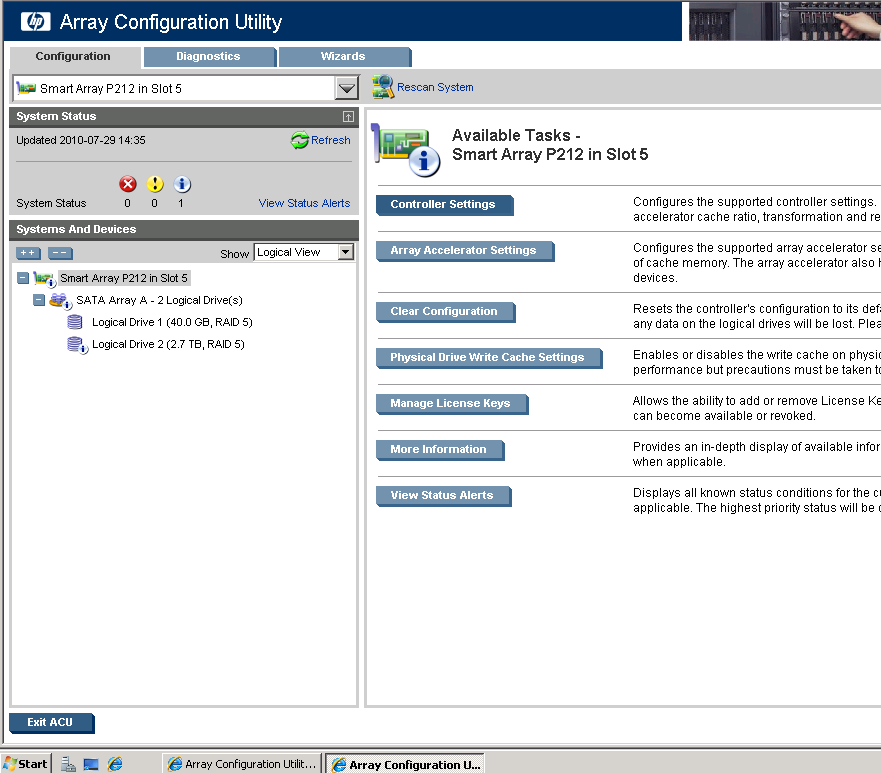Click the Clear Configuration button

445,312
